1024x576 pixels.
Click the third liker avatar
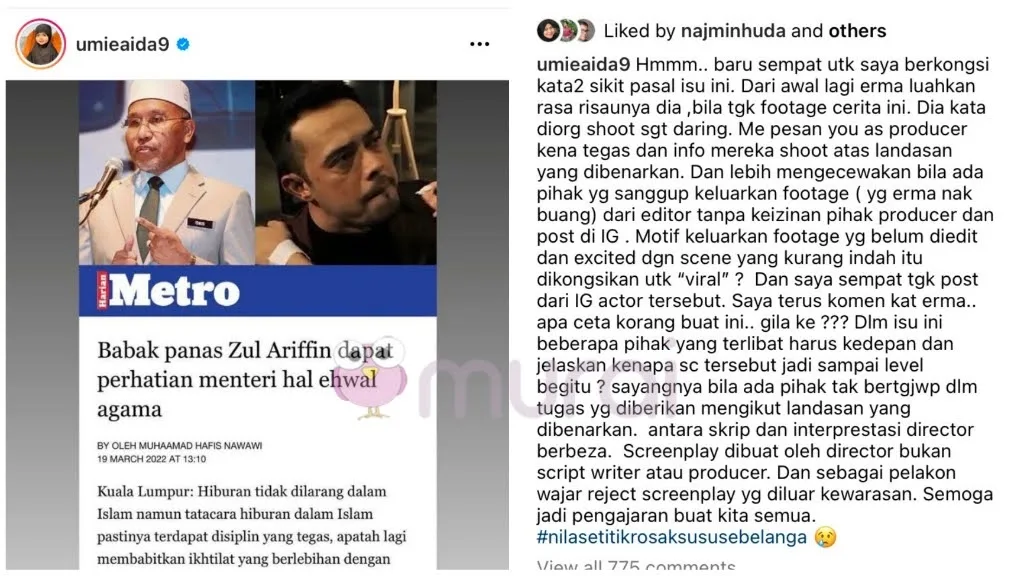click(x=585, y=30)
